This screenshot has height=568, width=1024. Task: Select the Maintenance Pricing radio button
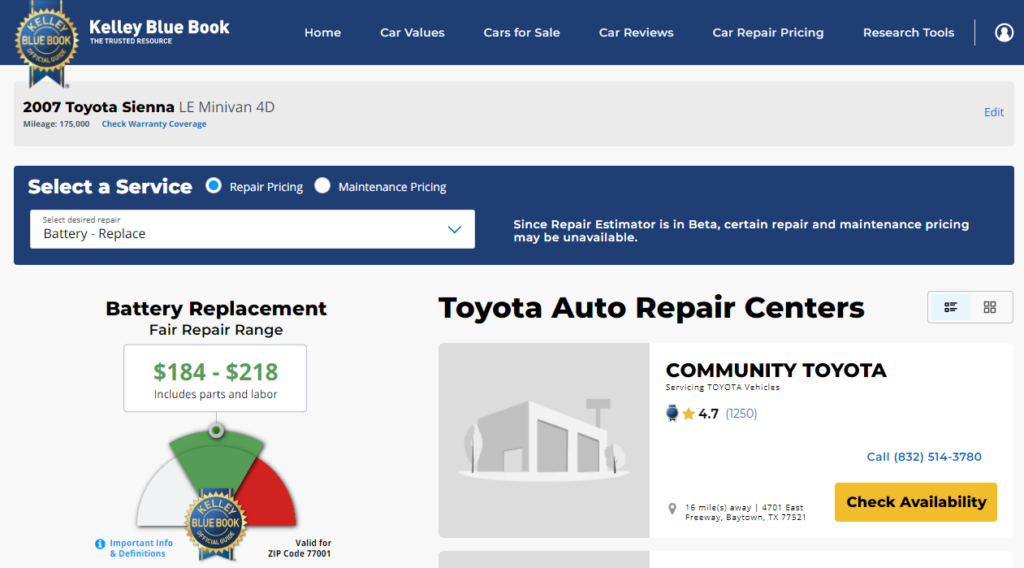click(x=322, y=185)
